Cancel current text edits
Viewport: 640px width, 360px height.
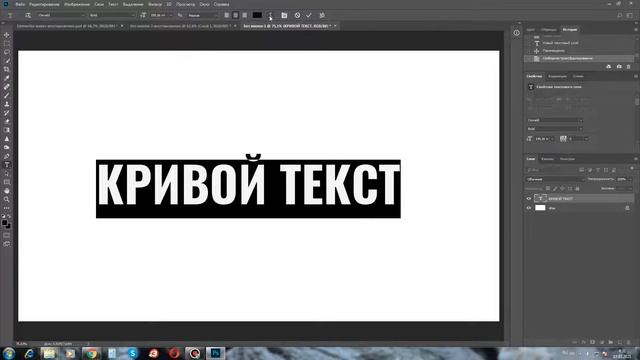(x=297, y=15)
